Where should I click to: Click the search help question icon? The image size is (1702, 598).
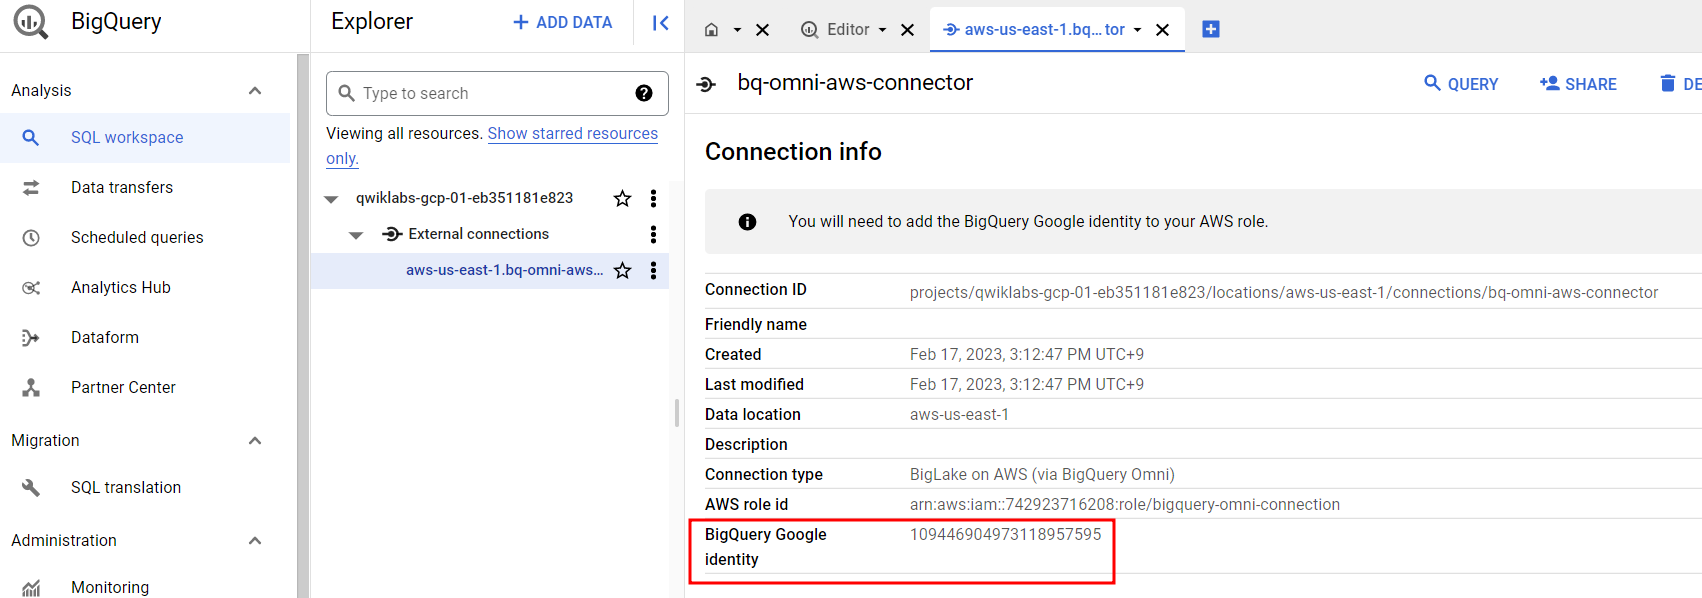click(x=644, y=93)
